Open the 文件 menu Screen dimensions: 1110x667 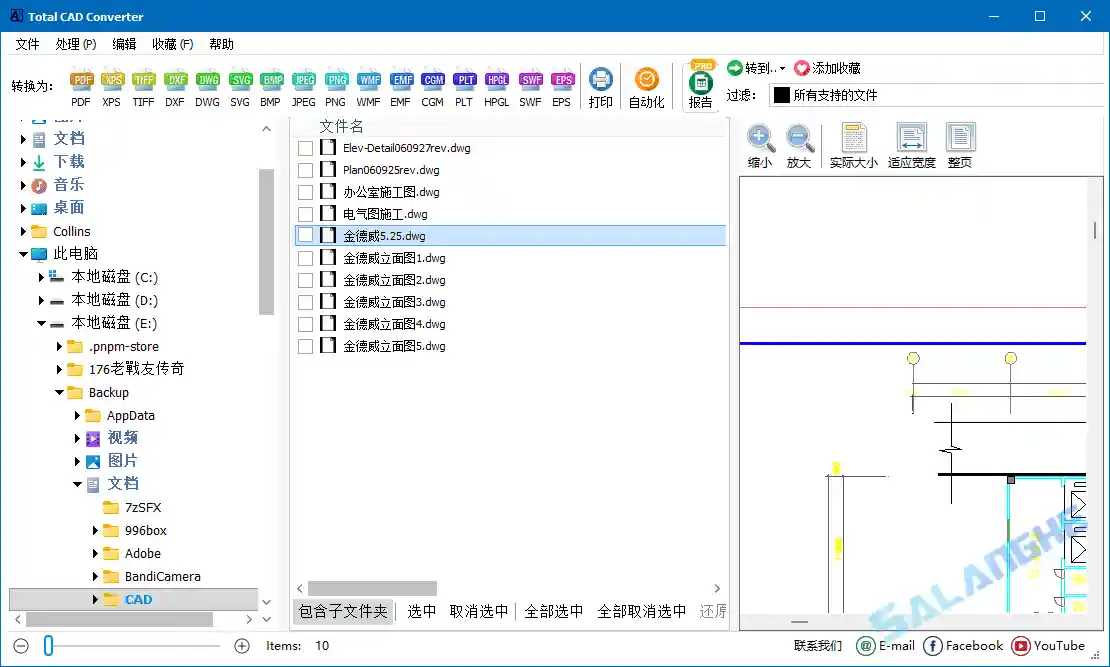(27, 44)
